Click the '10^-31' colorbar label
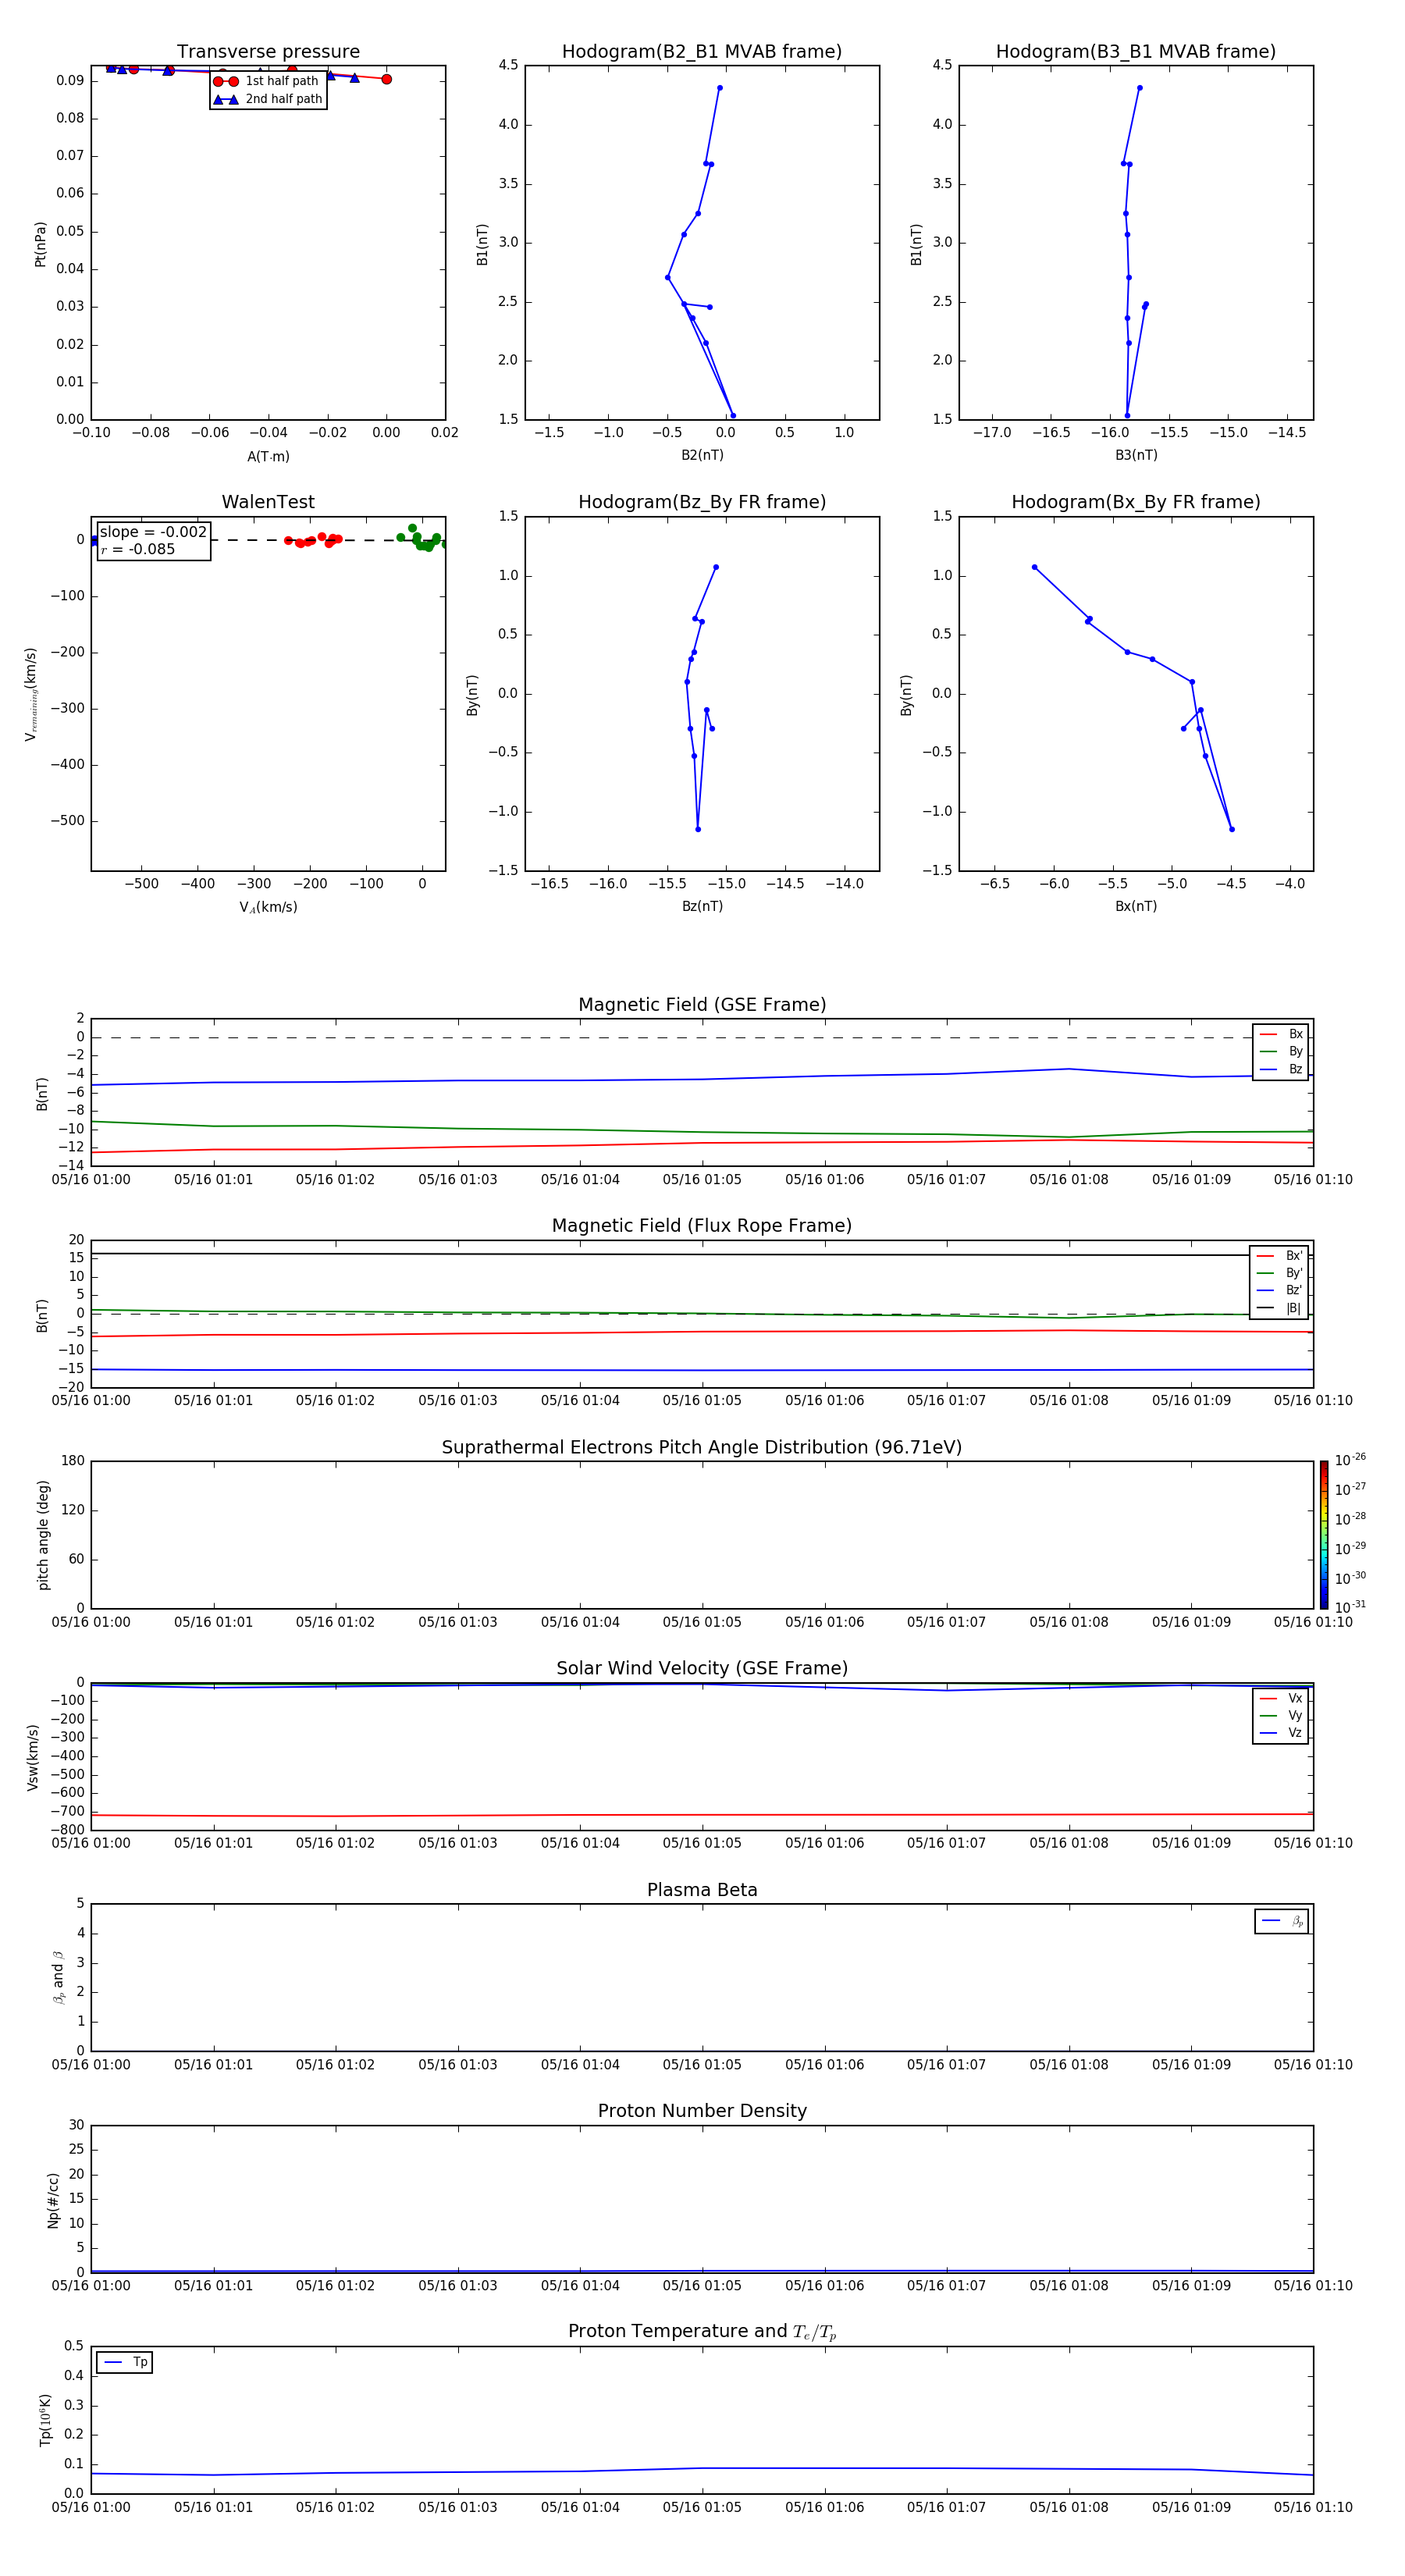The height and width of the screenshot is (2576, 1405). coord(1350,1607)
